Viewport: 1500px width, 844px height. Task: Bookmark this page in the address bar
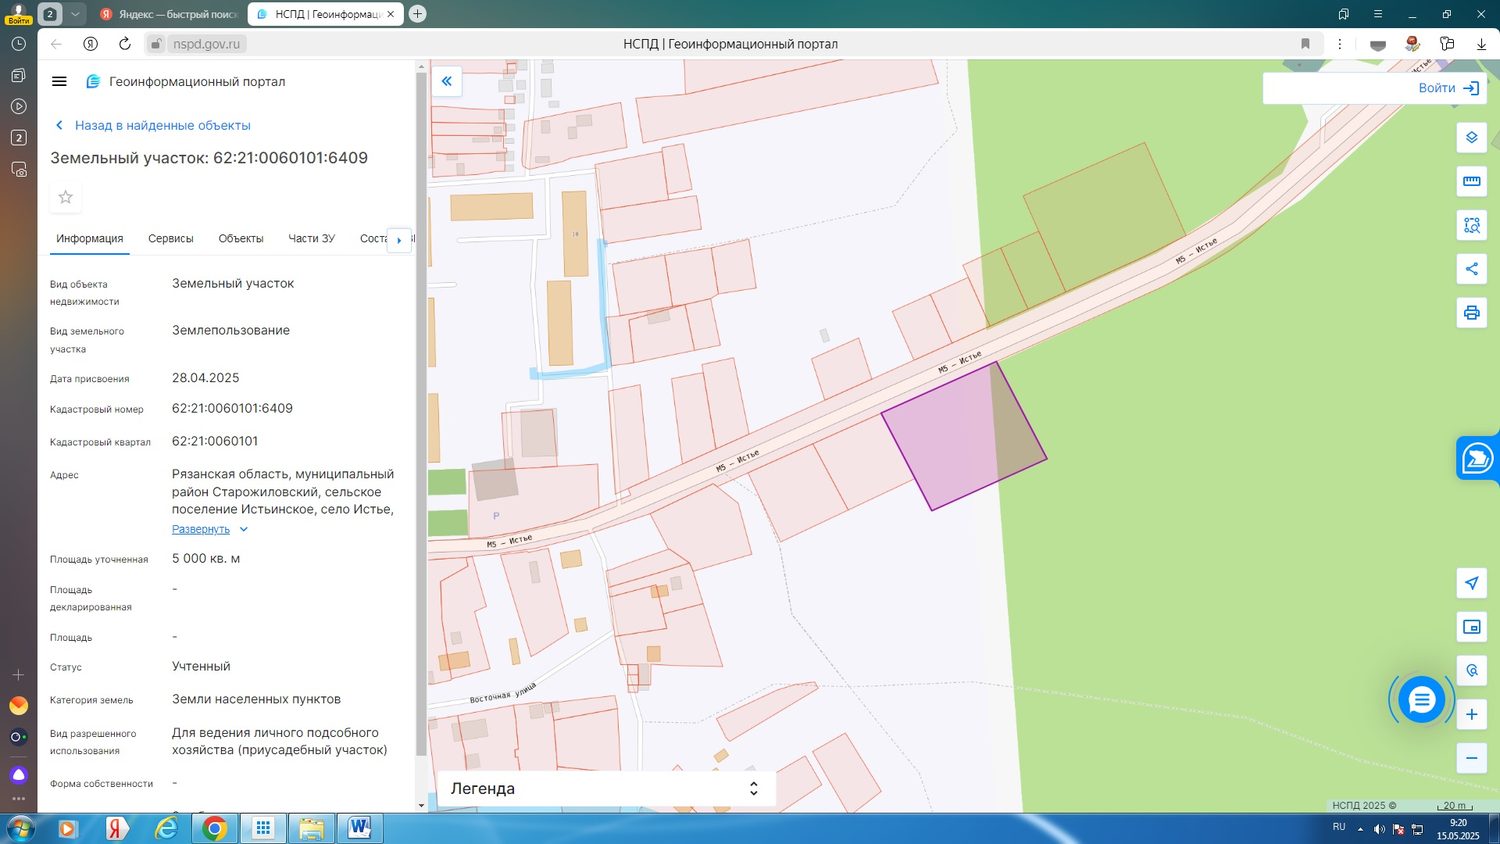(1305, 44)
